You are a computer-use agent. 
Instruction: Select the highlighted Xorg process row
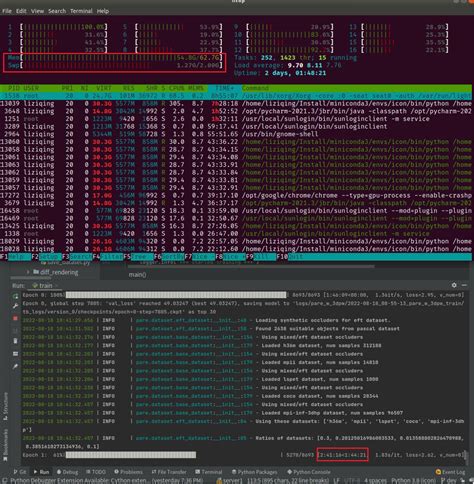tap(236, 96)
